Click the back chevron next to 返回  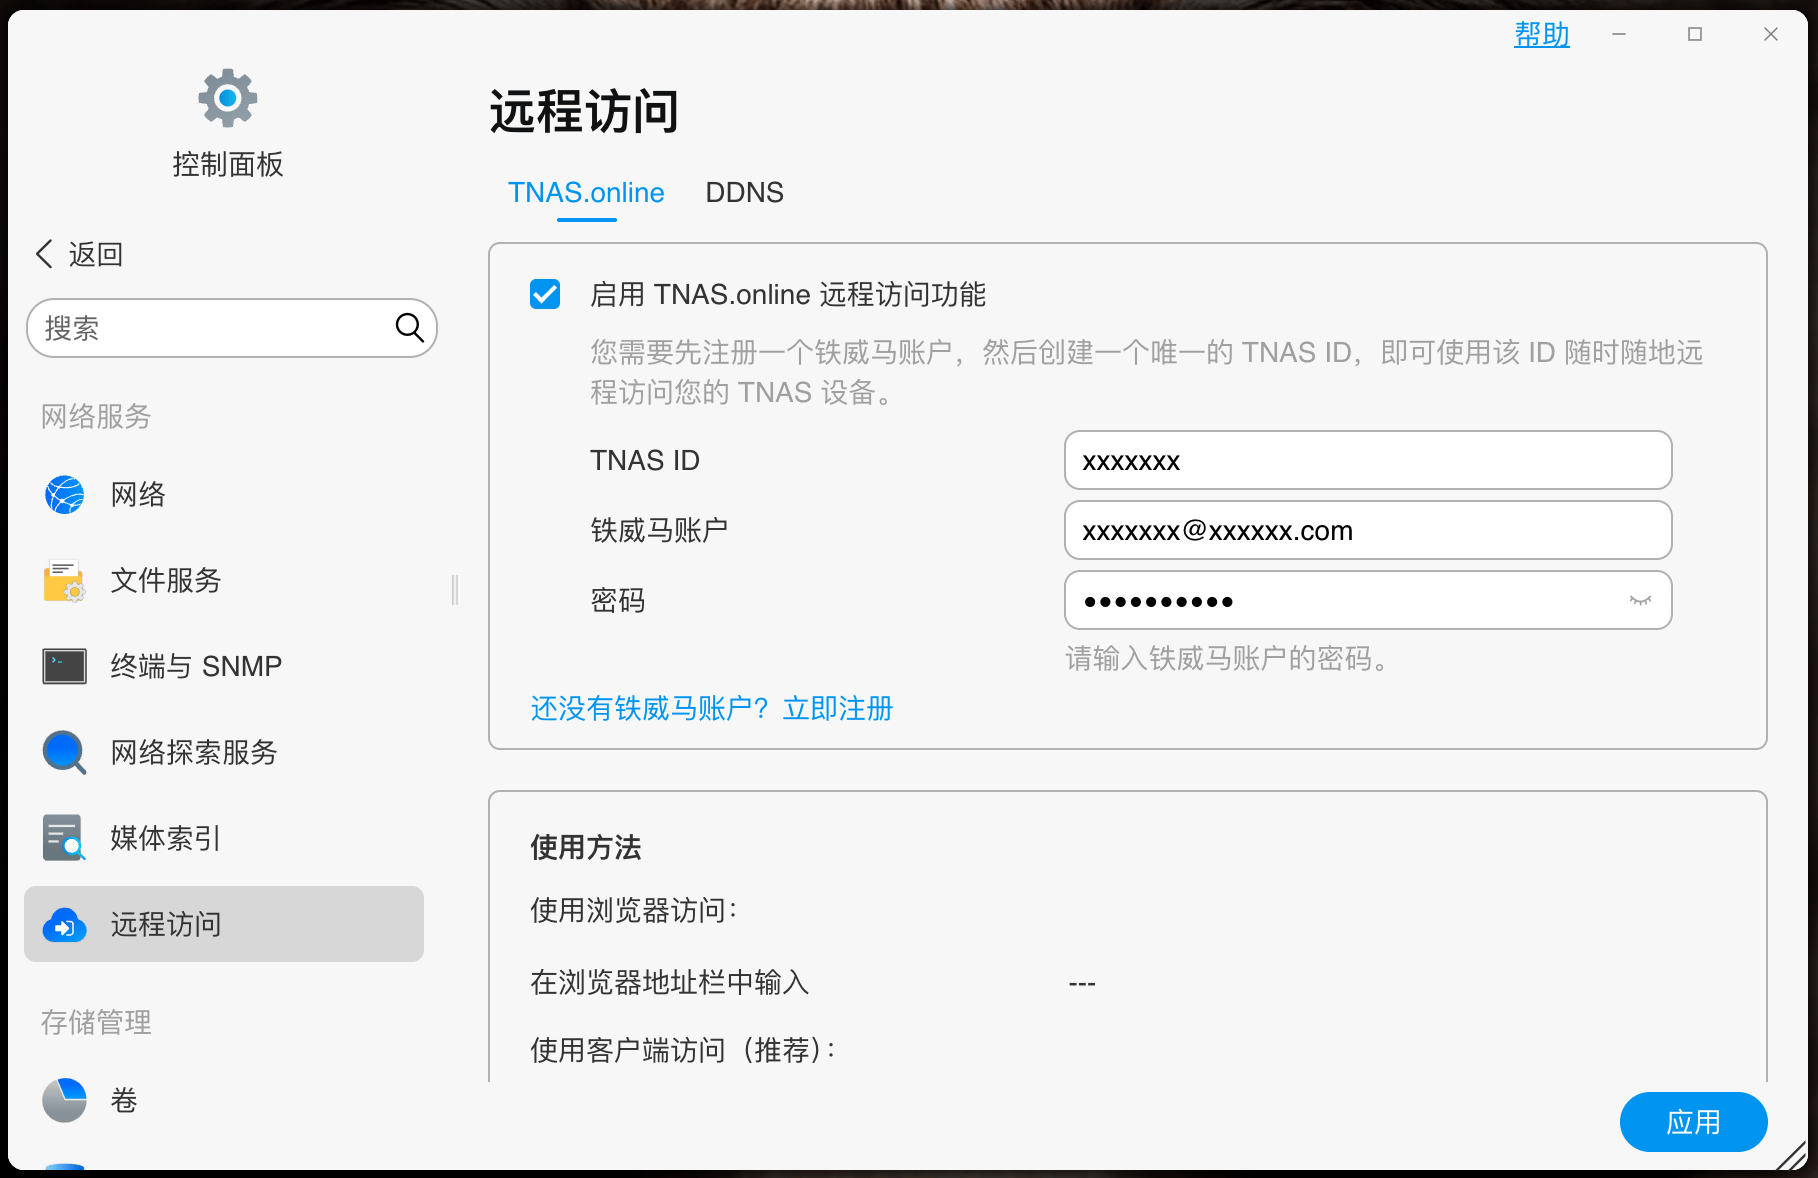pyautogui.click(x=44, y=254)
